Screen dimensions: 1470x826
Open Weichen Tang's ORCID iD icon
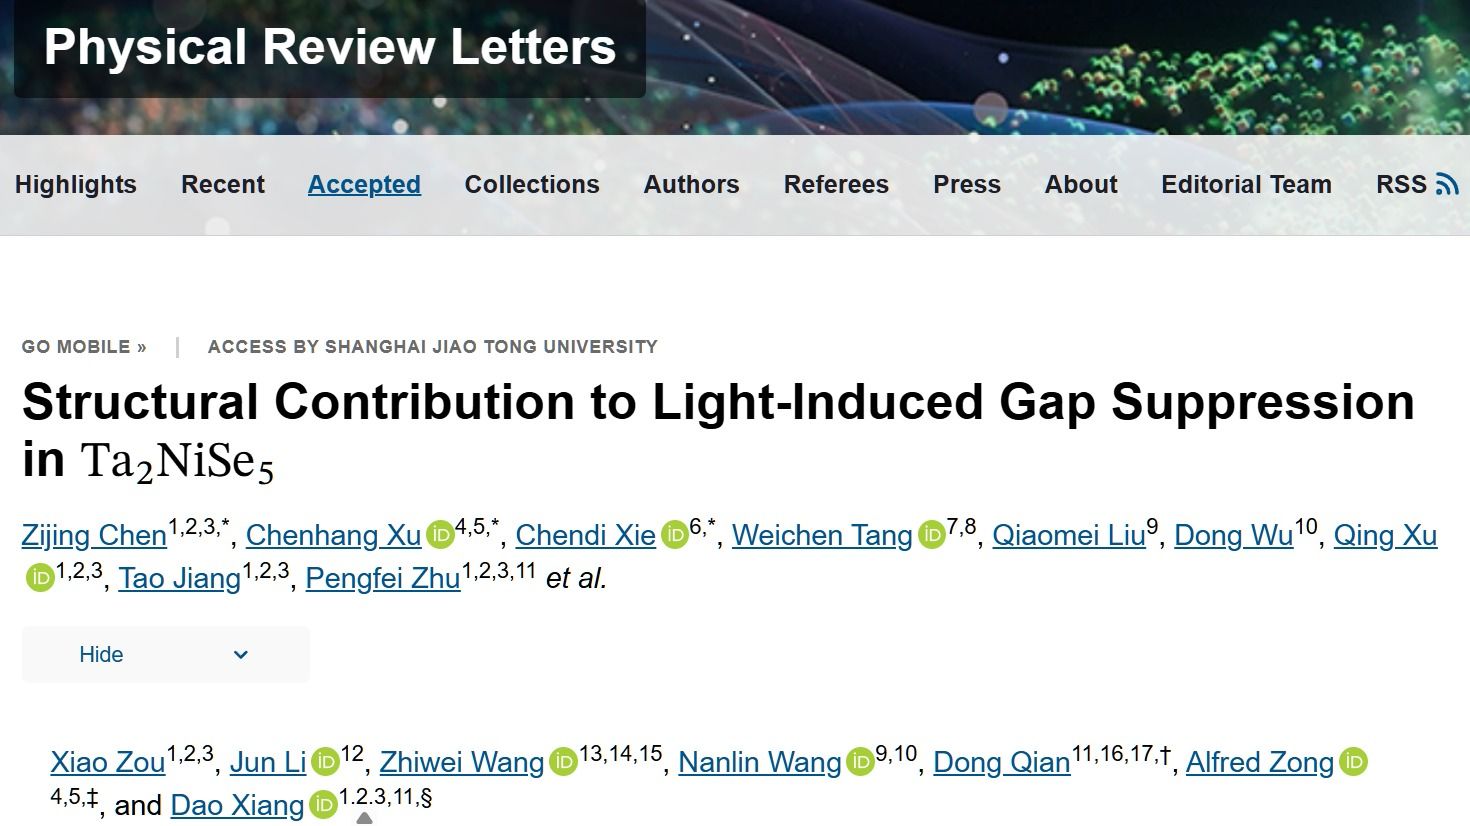tap(931, 535)
